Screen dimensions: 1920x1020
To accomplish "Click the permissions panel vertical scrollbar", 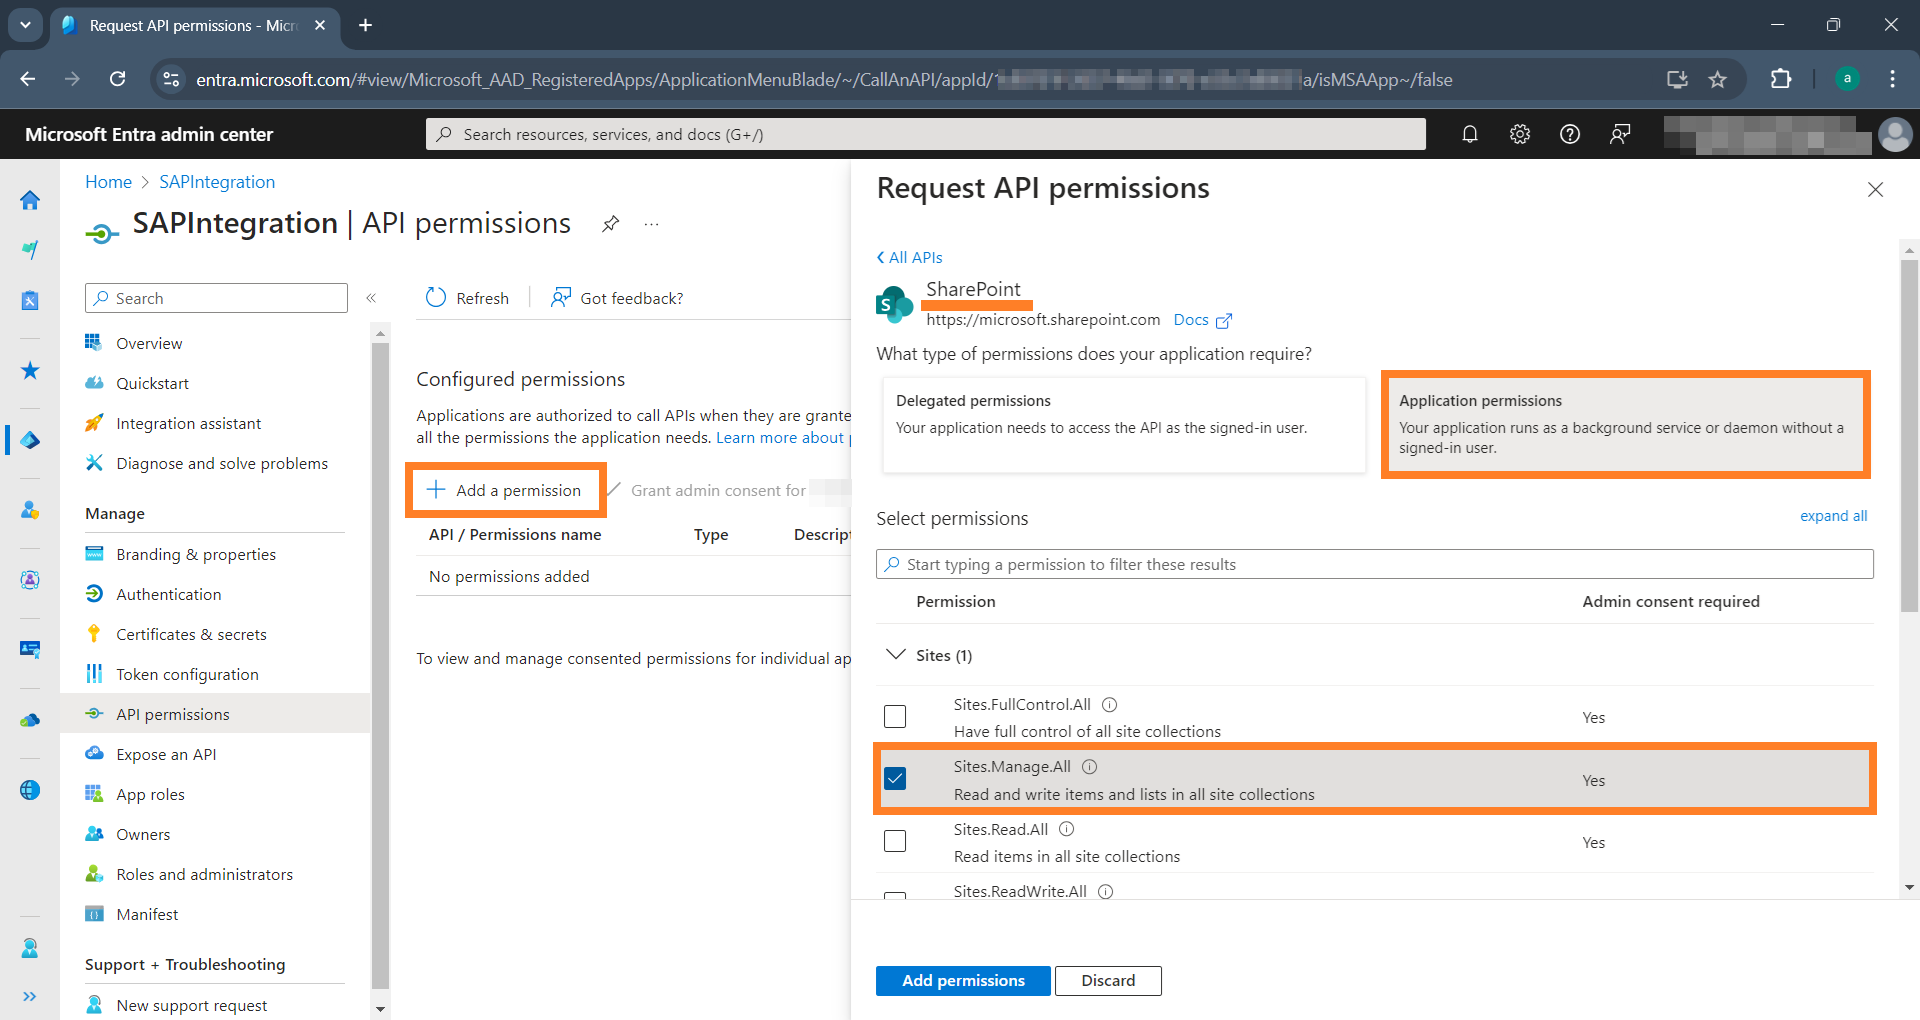I will [x=1909, y=435].
